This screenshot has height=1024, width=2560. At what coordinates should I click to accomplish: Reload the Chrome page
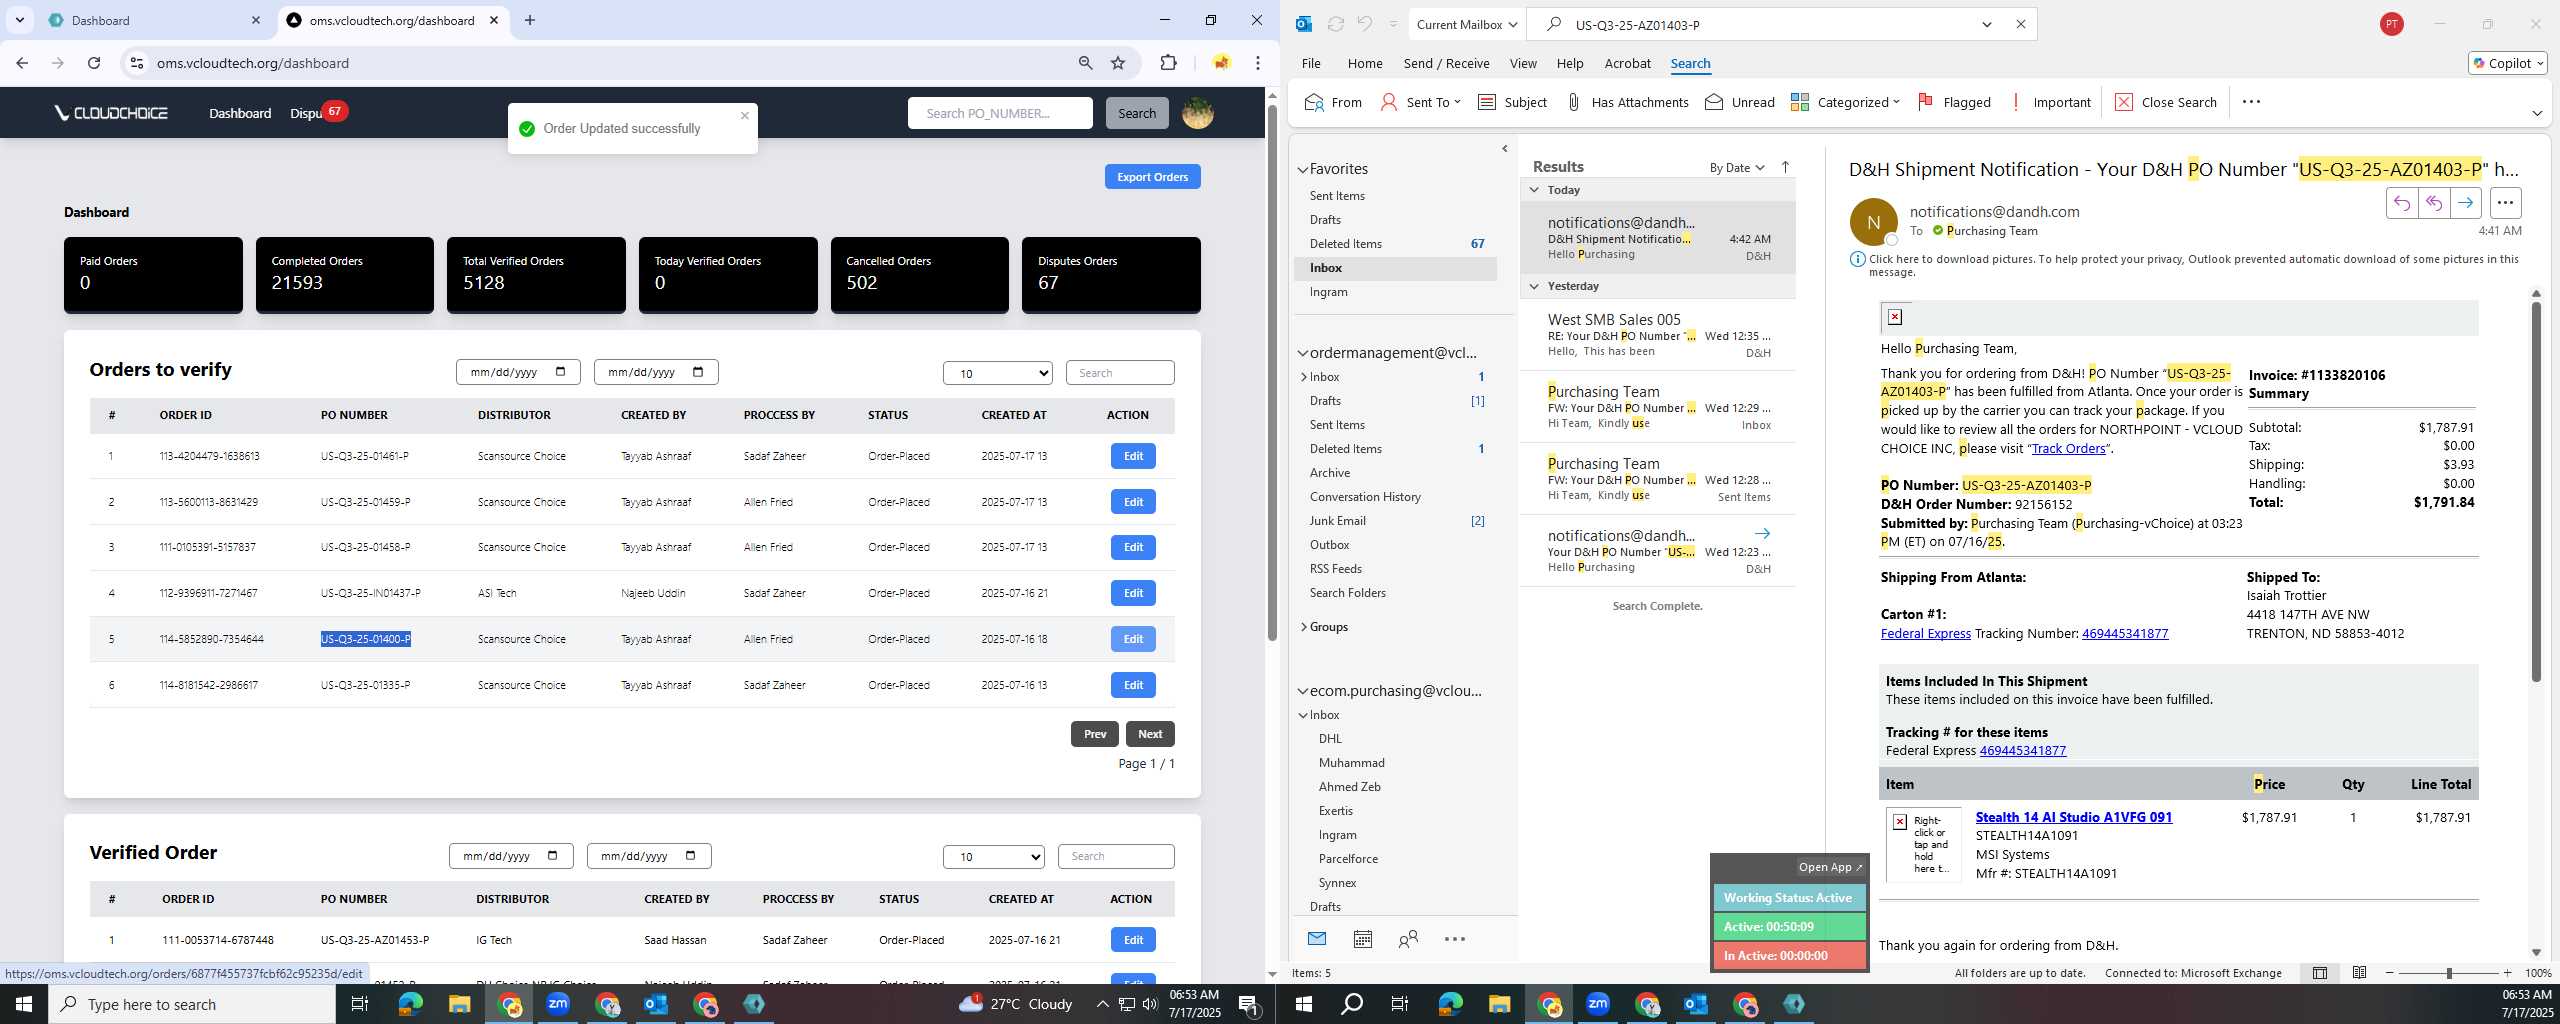click(x=94, y=63)
